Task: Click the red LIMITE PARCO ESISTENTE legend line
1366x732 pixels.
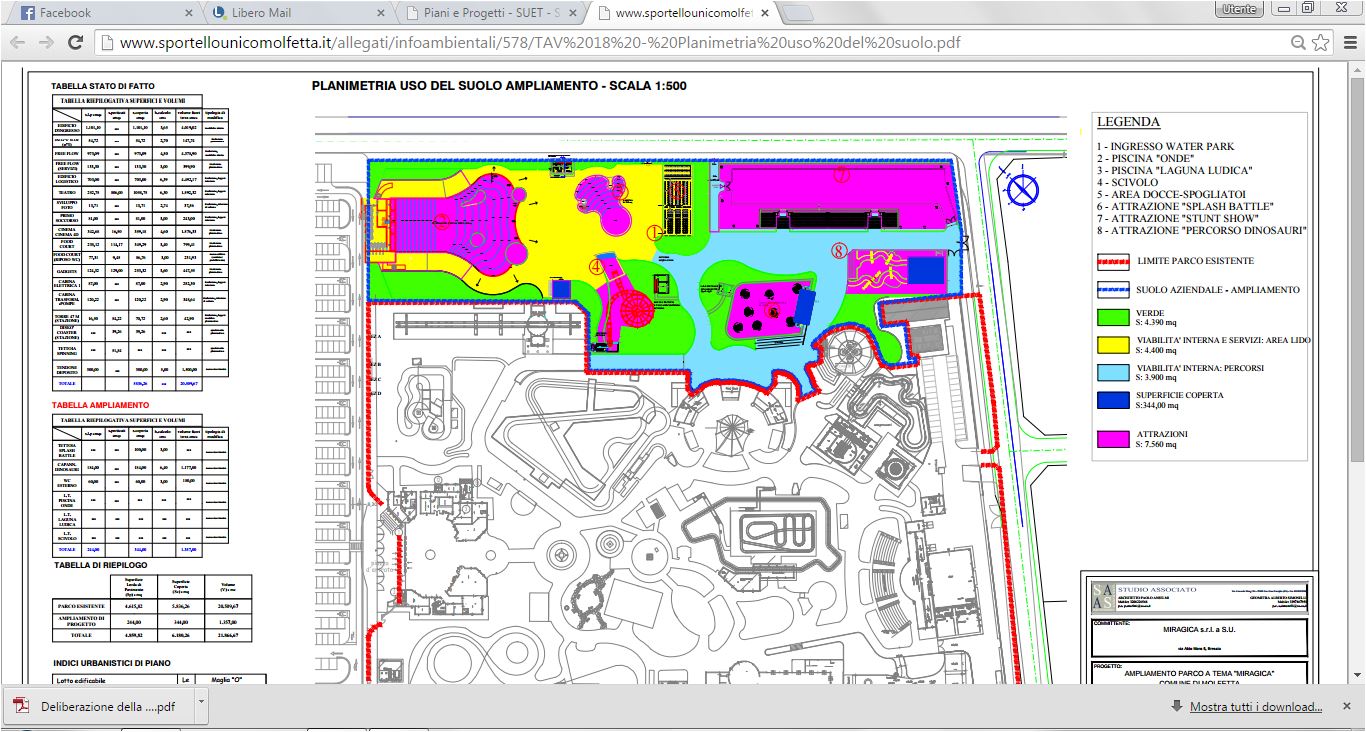Action: click(1111, 263)
